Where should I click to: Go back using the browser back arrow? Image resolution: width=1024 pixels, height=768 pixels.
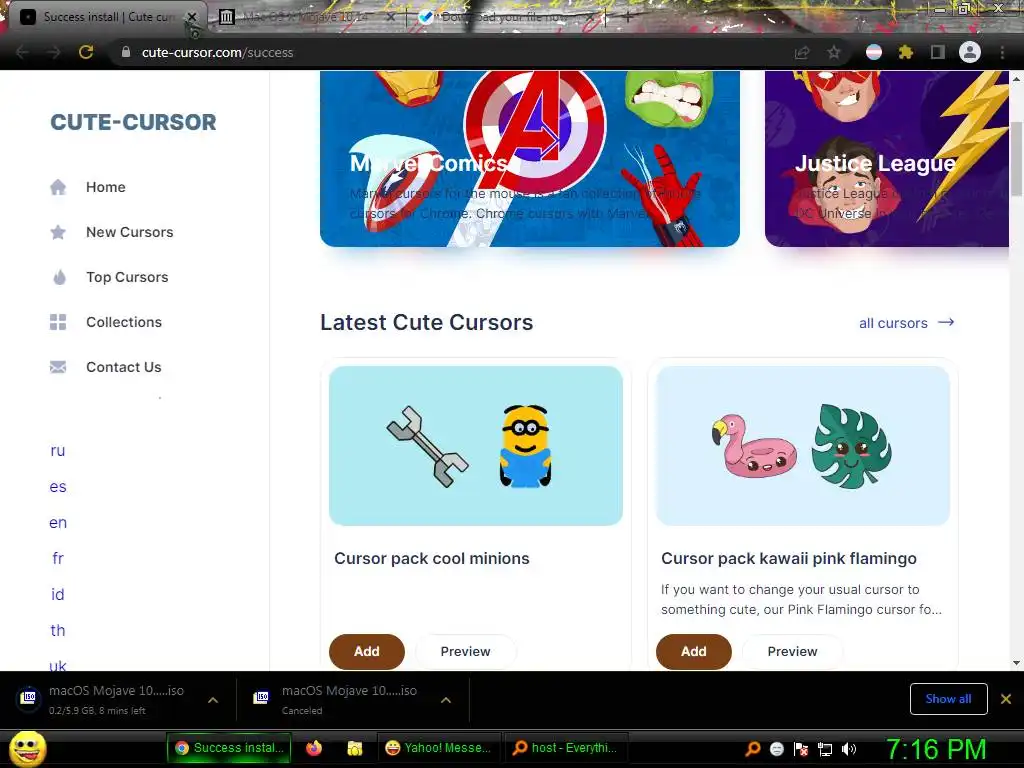(x=22, y=52)
